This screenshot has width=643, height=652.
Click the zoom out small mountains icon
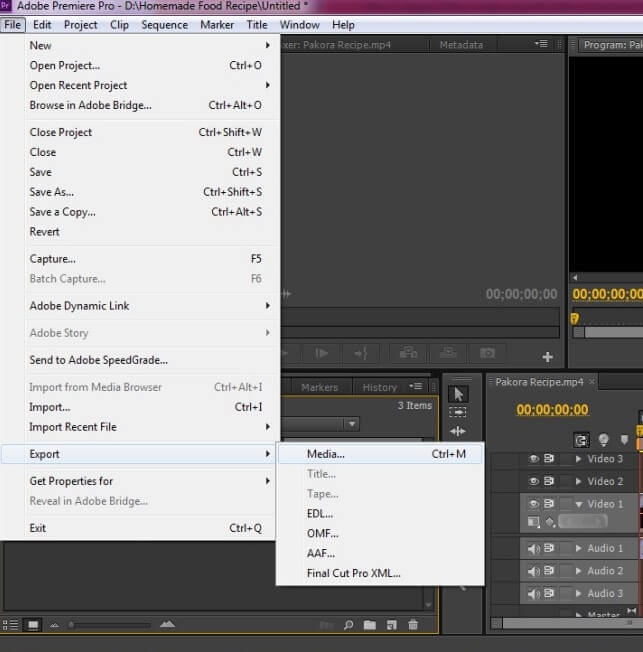coord(54,625)
